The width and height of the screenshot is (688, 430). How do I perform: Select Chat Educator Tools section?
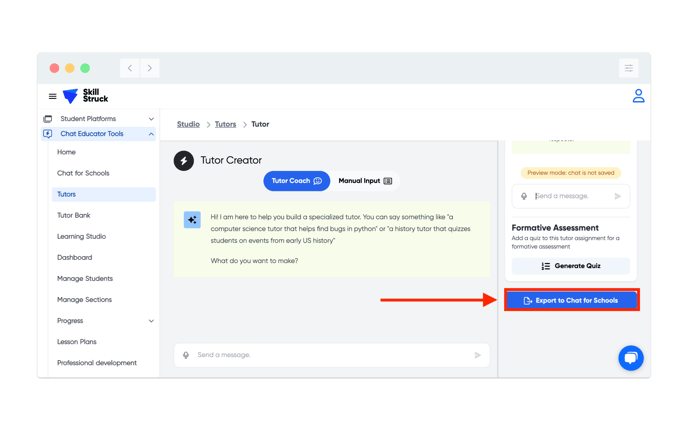[99, 134]
